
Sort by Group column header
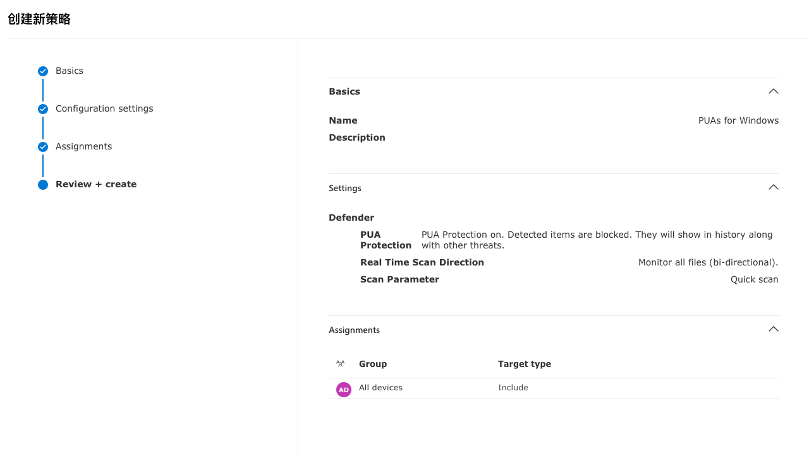coord(373,364)
